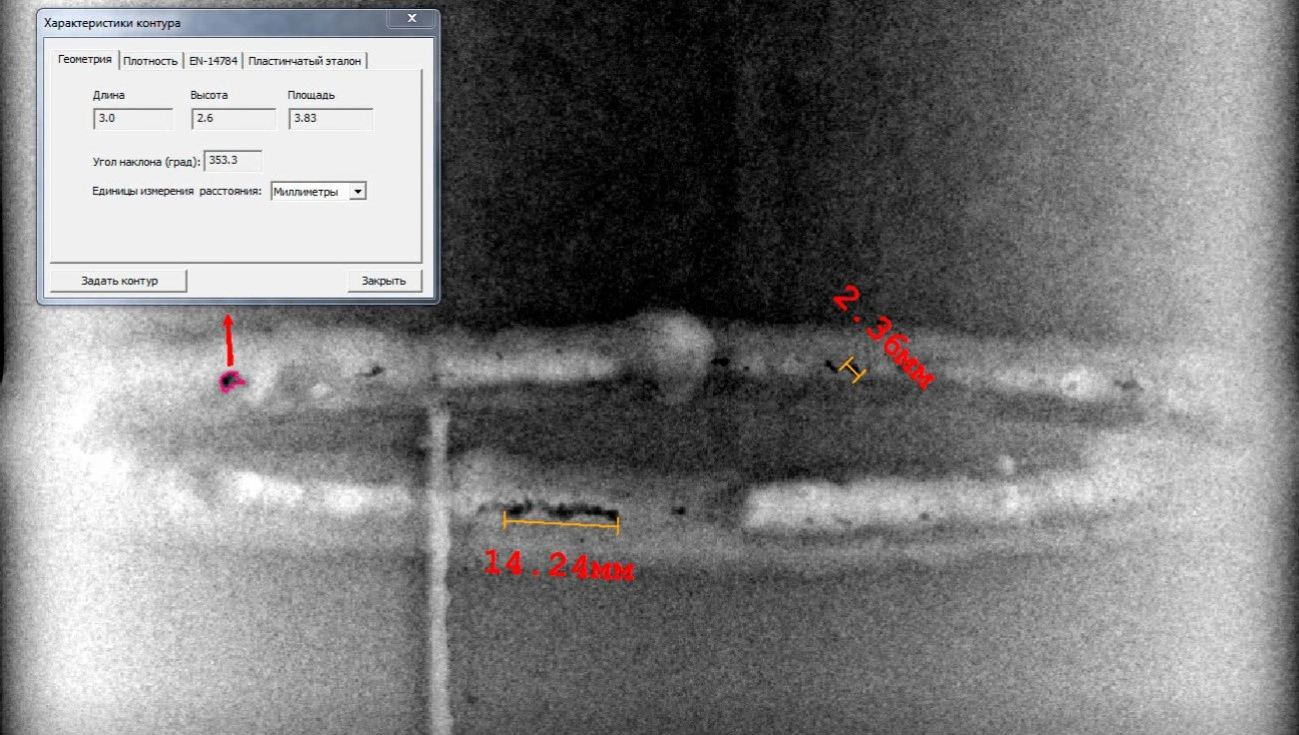Expand the Миллиметры units dropdown arrow

(358, 191)
